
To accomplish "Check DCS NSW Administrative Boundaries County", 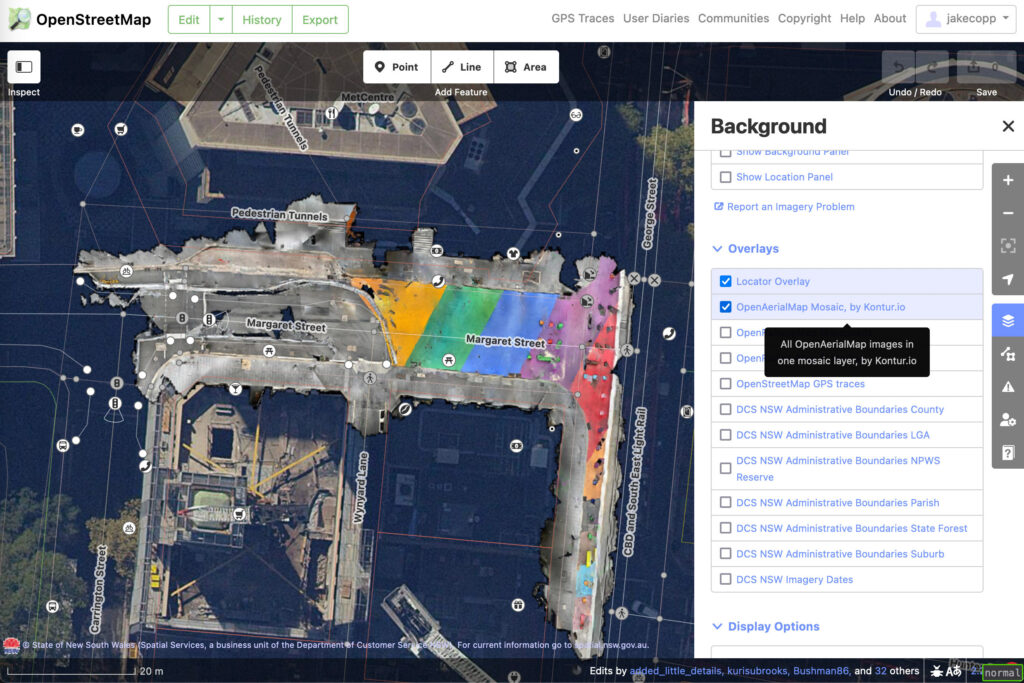I will tap(725, 409).
